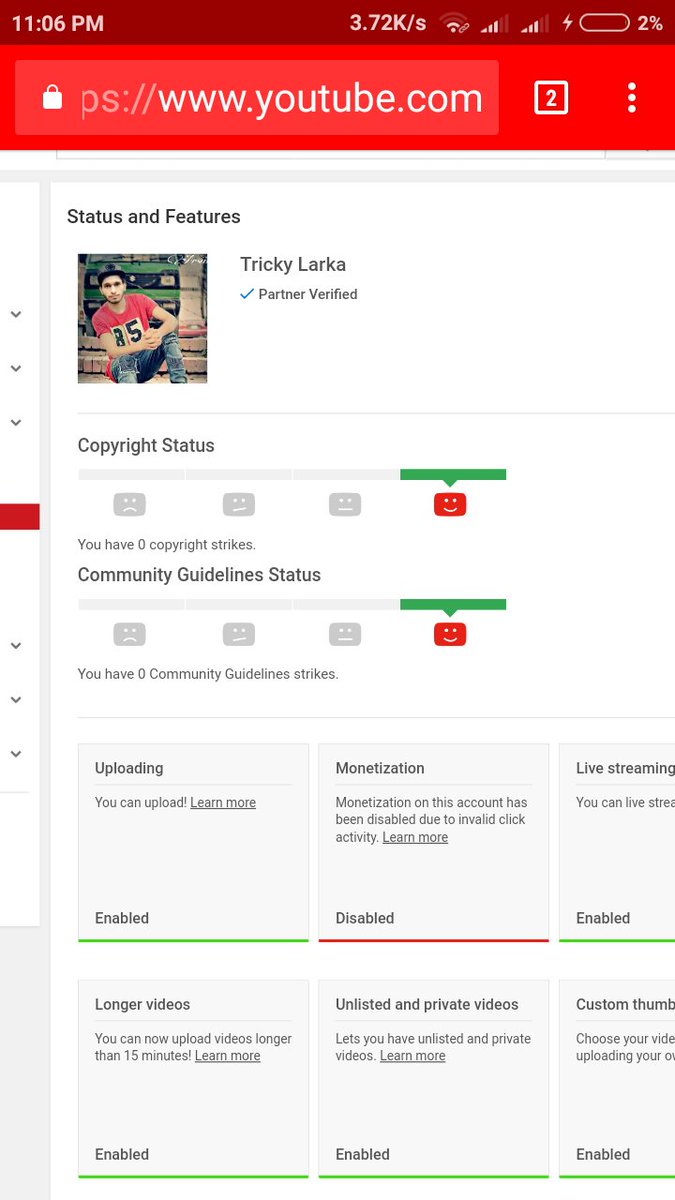This screenshot has width=675, height=1200.
Task: Click the sad face icon under Copyright Status
Action: click(x=129, y=504)
